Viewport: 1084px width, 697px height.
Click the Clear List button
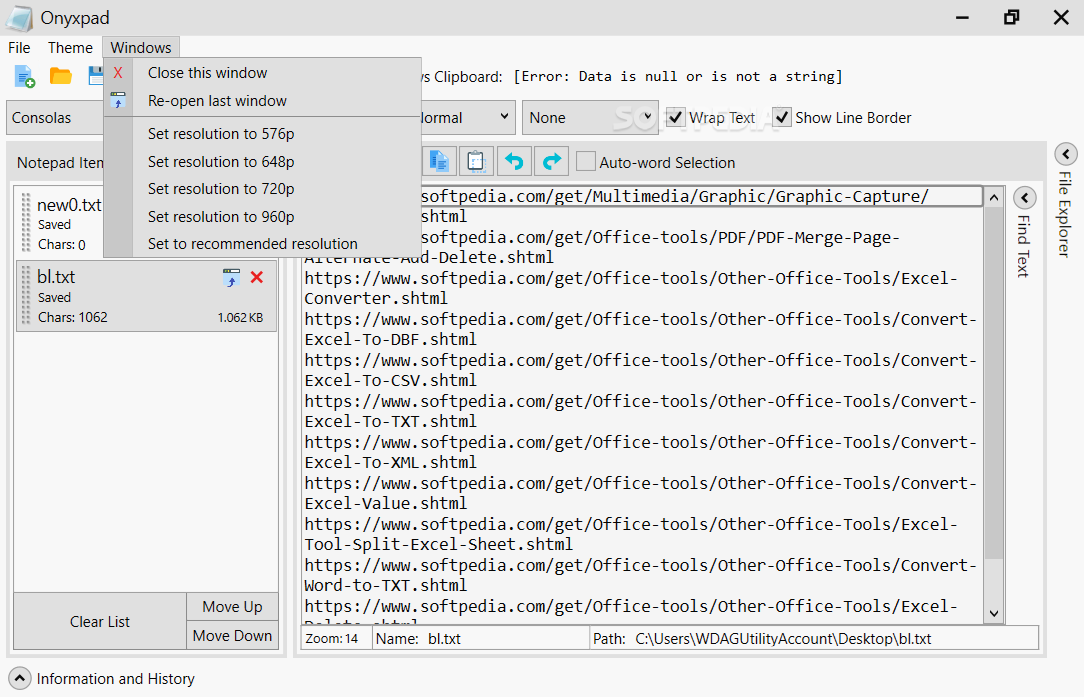100,622
